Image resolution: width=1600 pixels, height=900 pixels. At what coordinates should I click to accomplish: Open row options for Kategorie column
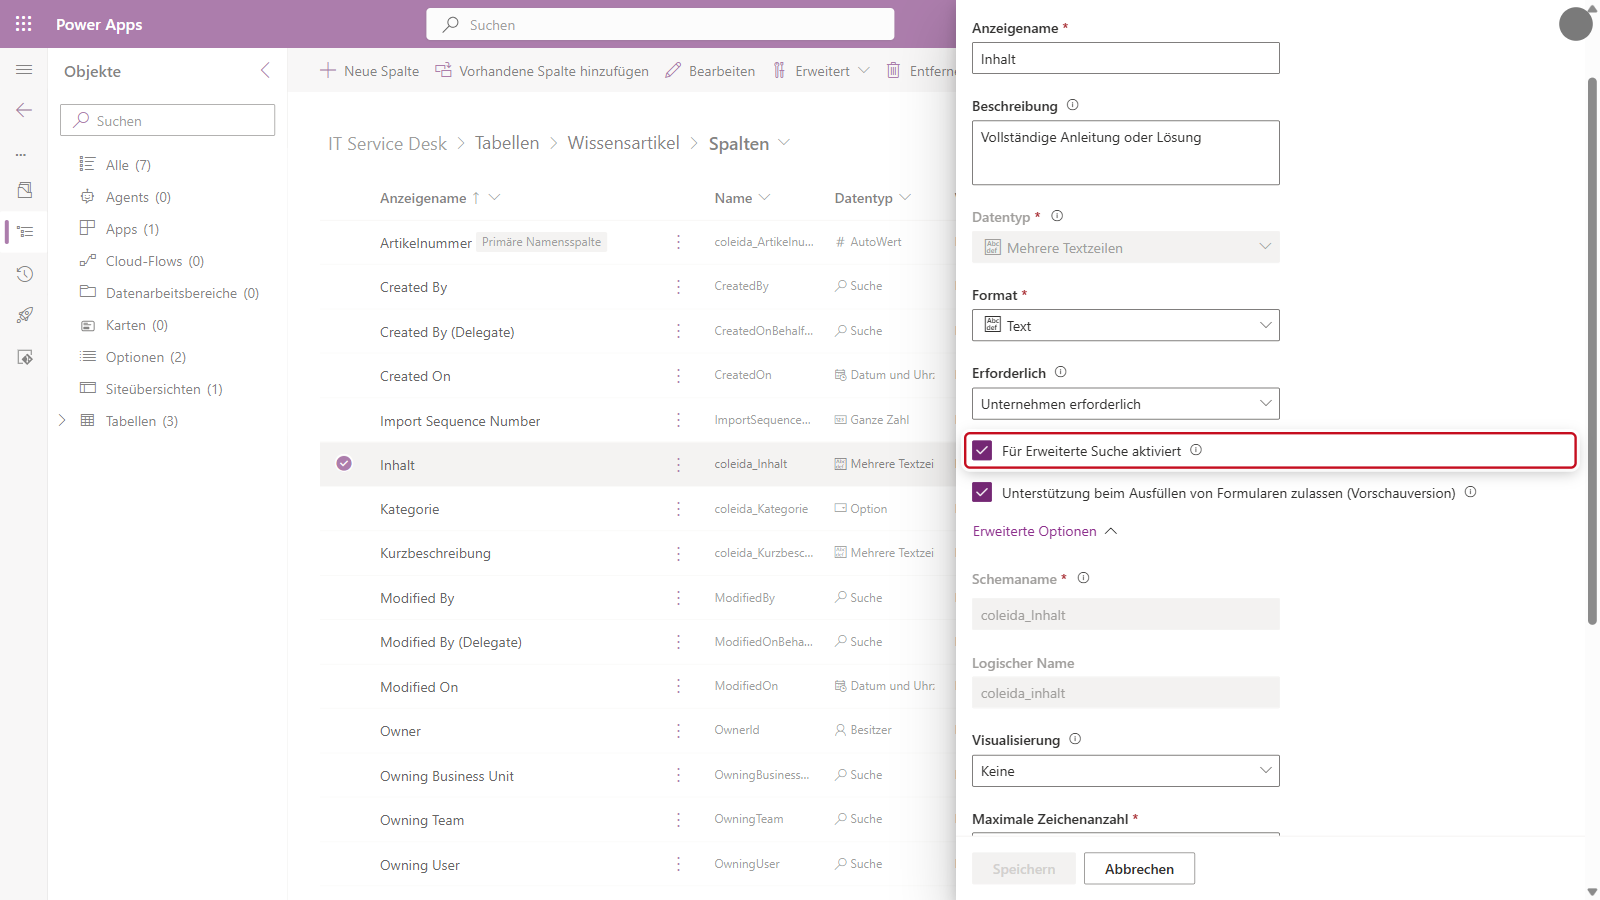[x=678, y=509]
